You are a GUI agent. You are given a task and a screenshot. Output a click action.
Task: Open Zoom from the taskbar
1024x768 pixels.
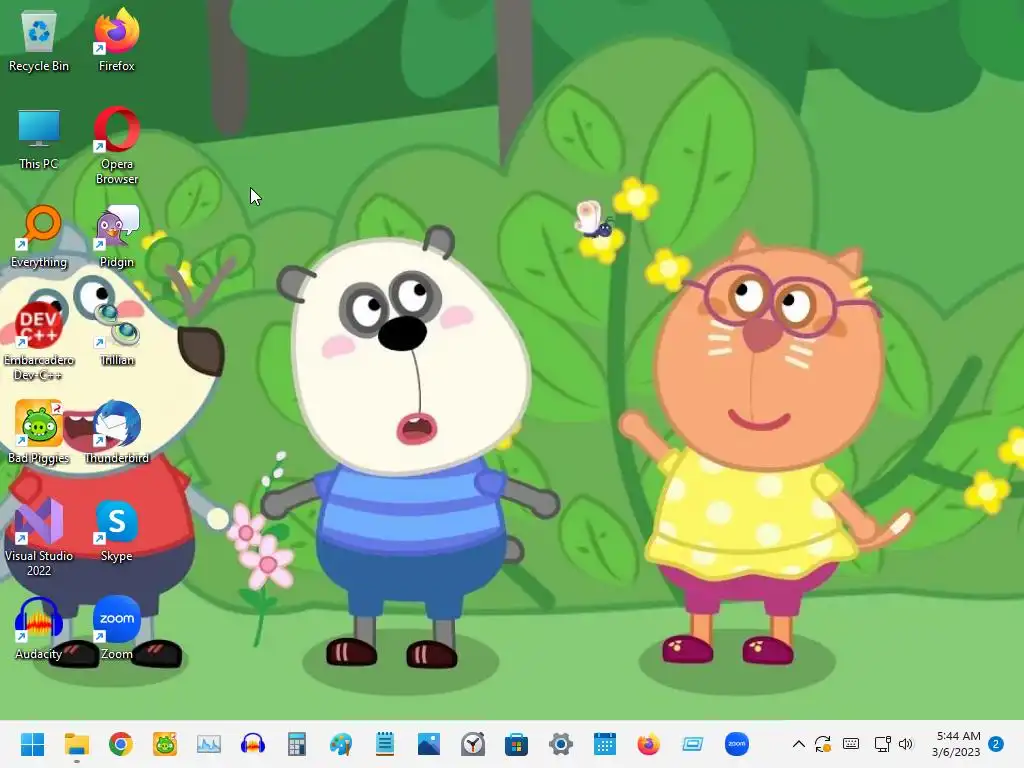(737, 744)
